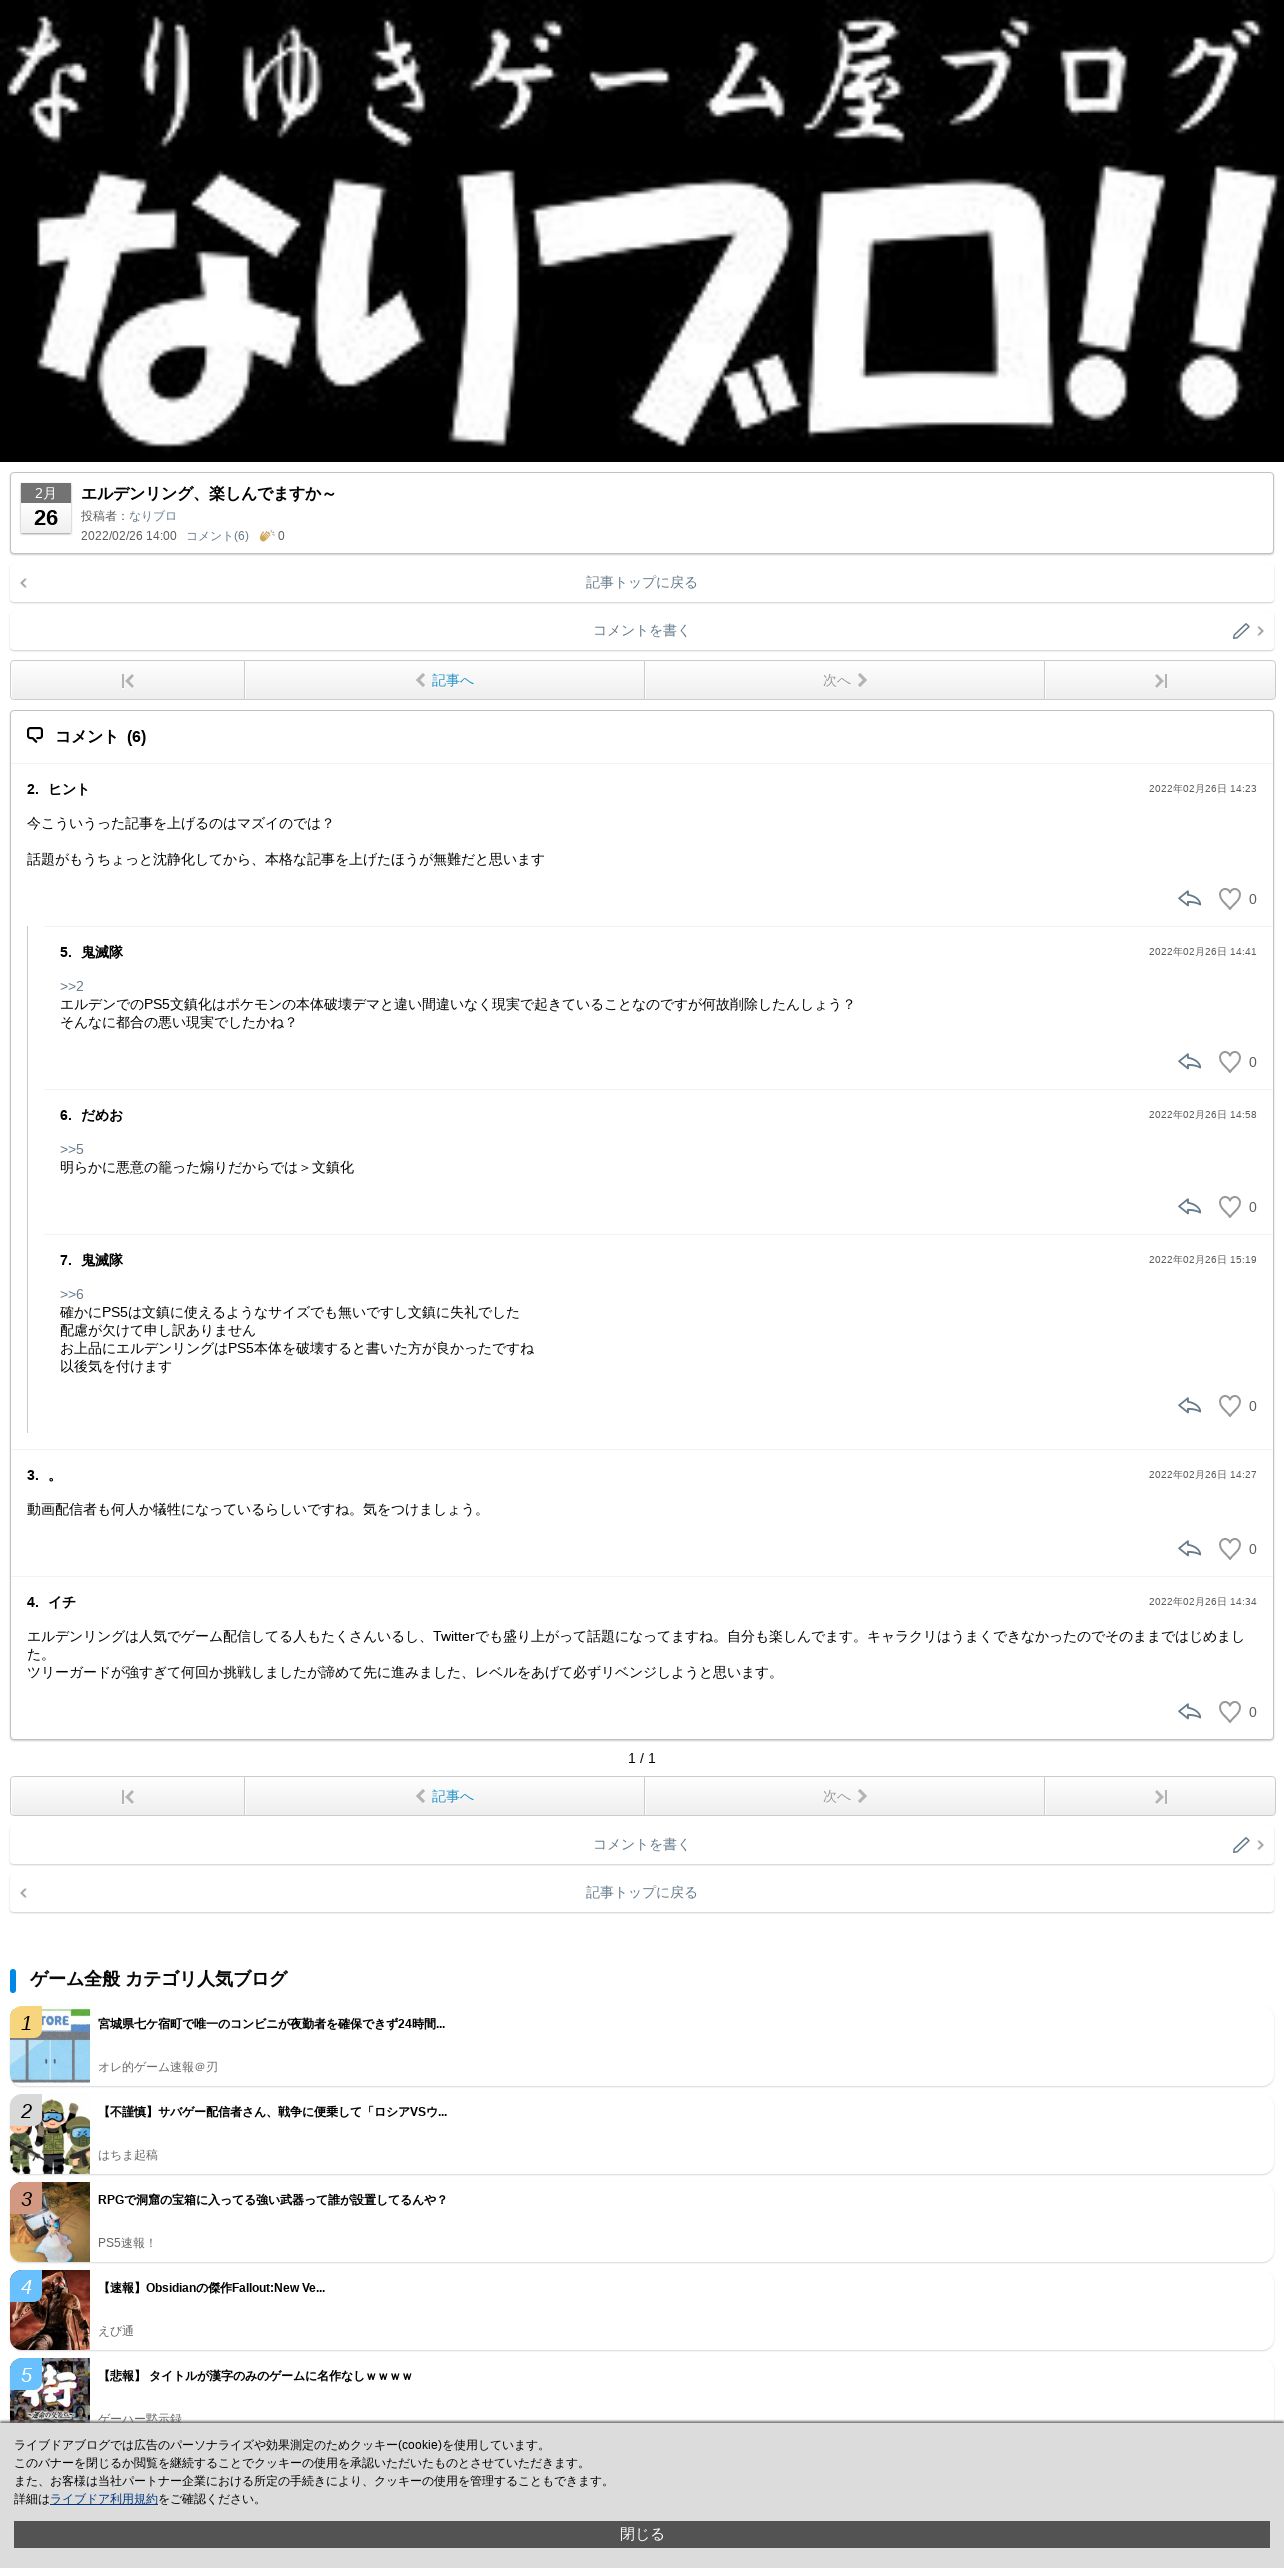Reply to comment 5 by 鬼滅隊

coord(1189,1062)
